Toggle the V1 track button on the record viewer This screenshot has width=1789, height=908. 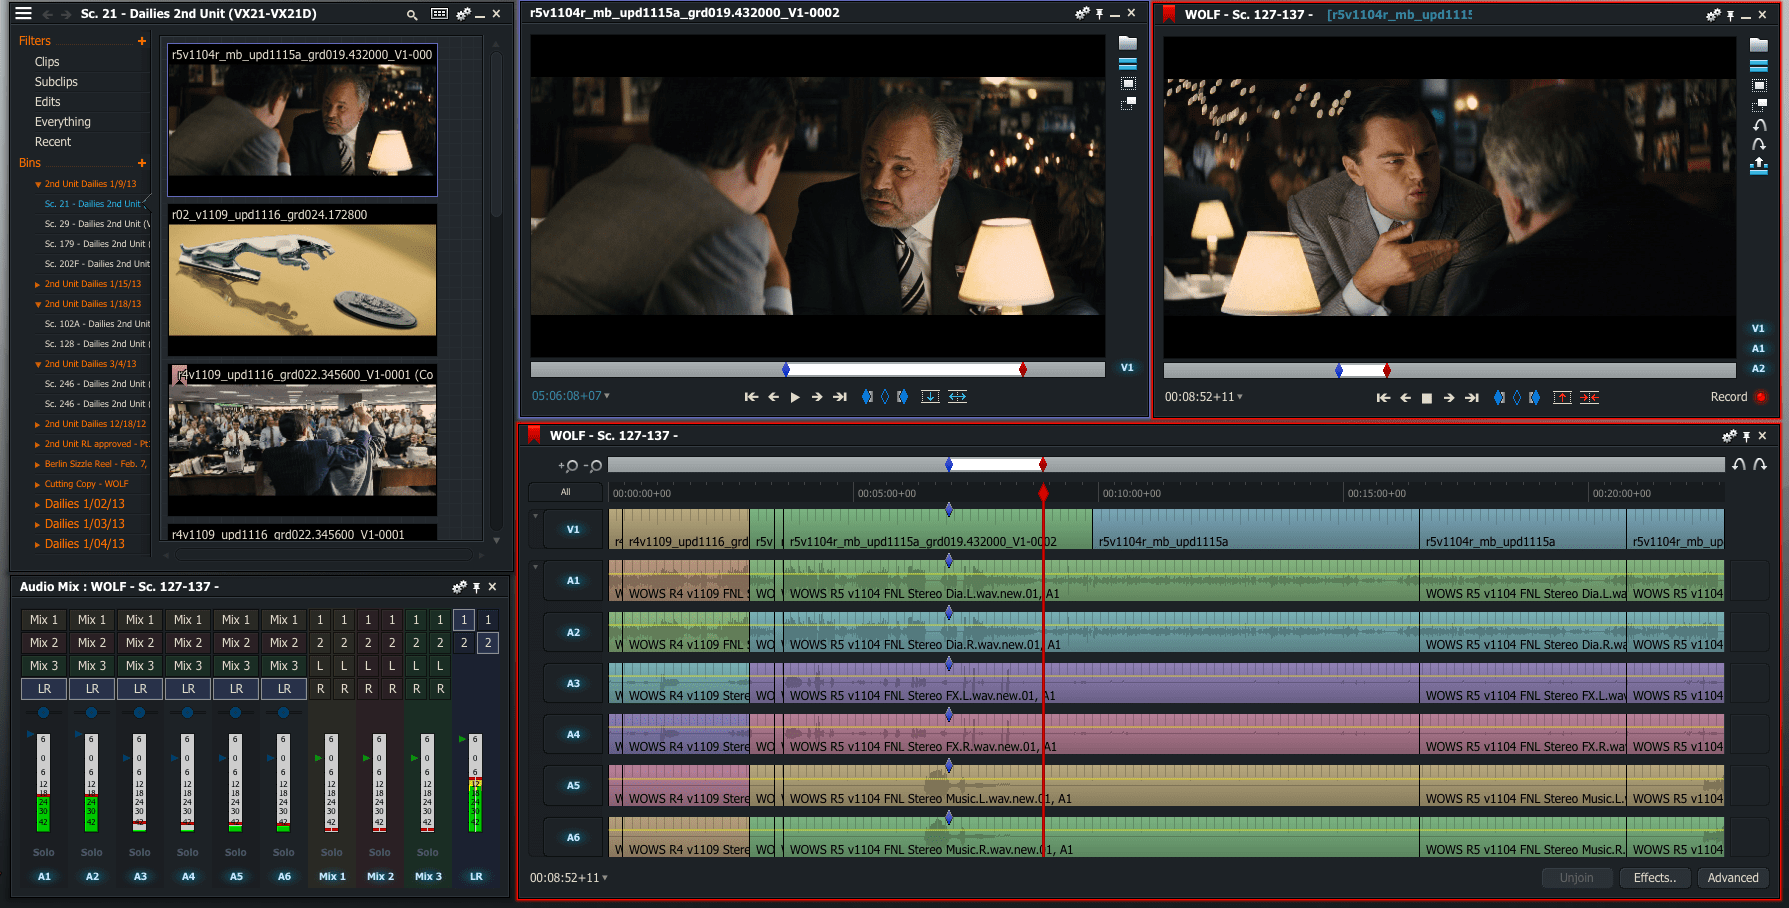click(1758, 328)
